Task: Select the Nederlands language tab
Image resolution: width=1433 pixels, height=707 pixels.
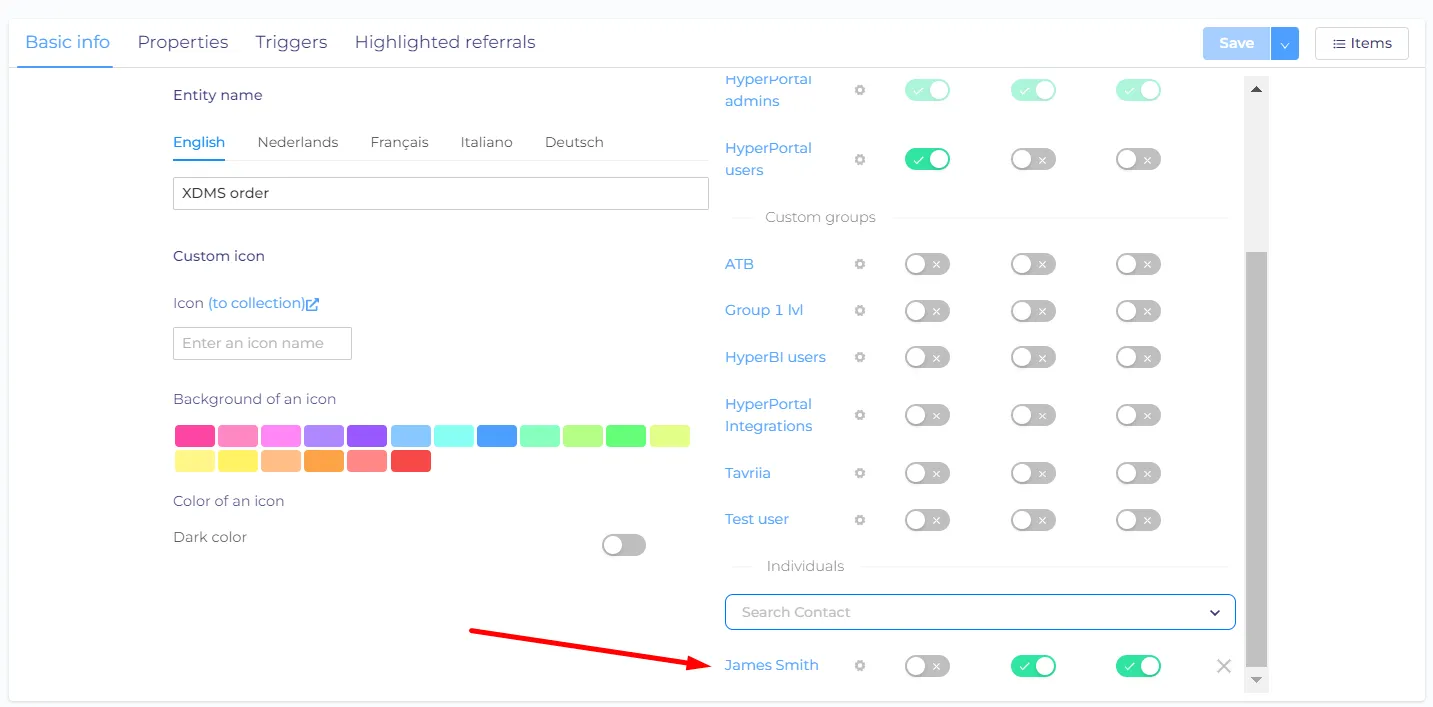Action: [x=298, y=142]
